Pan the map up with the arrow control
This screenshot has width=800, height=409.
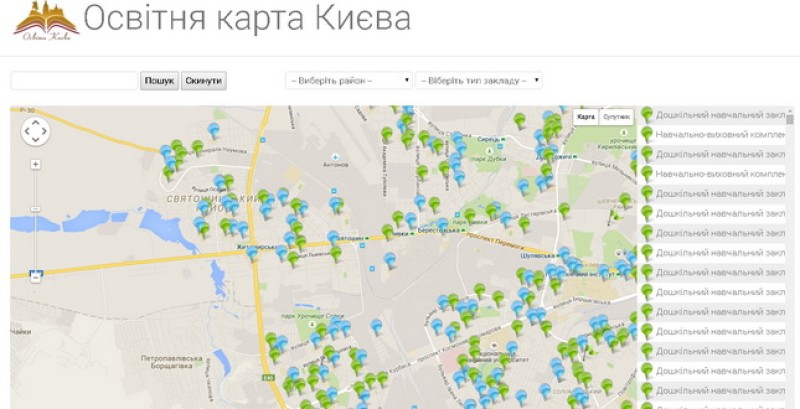[x=35, y=122]
